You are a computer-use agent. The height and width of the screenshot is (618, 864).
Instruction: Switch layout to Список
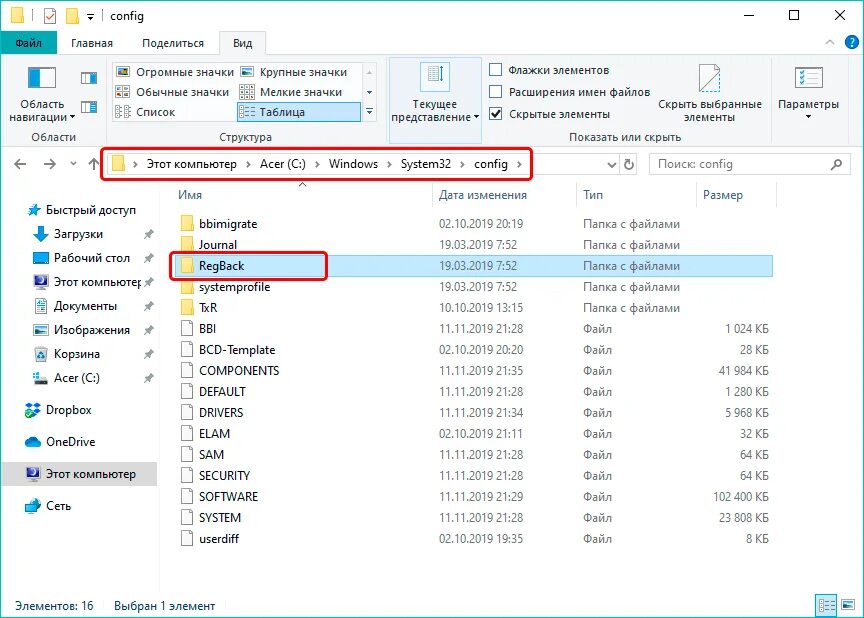pos(145,112)
